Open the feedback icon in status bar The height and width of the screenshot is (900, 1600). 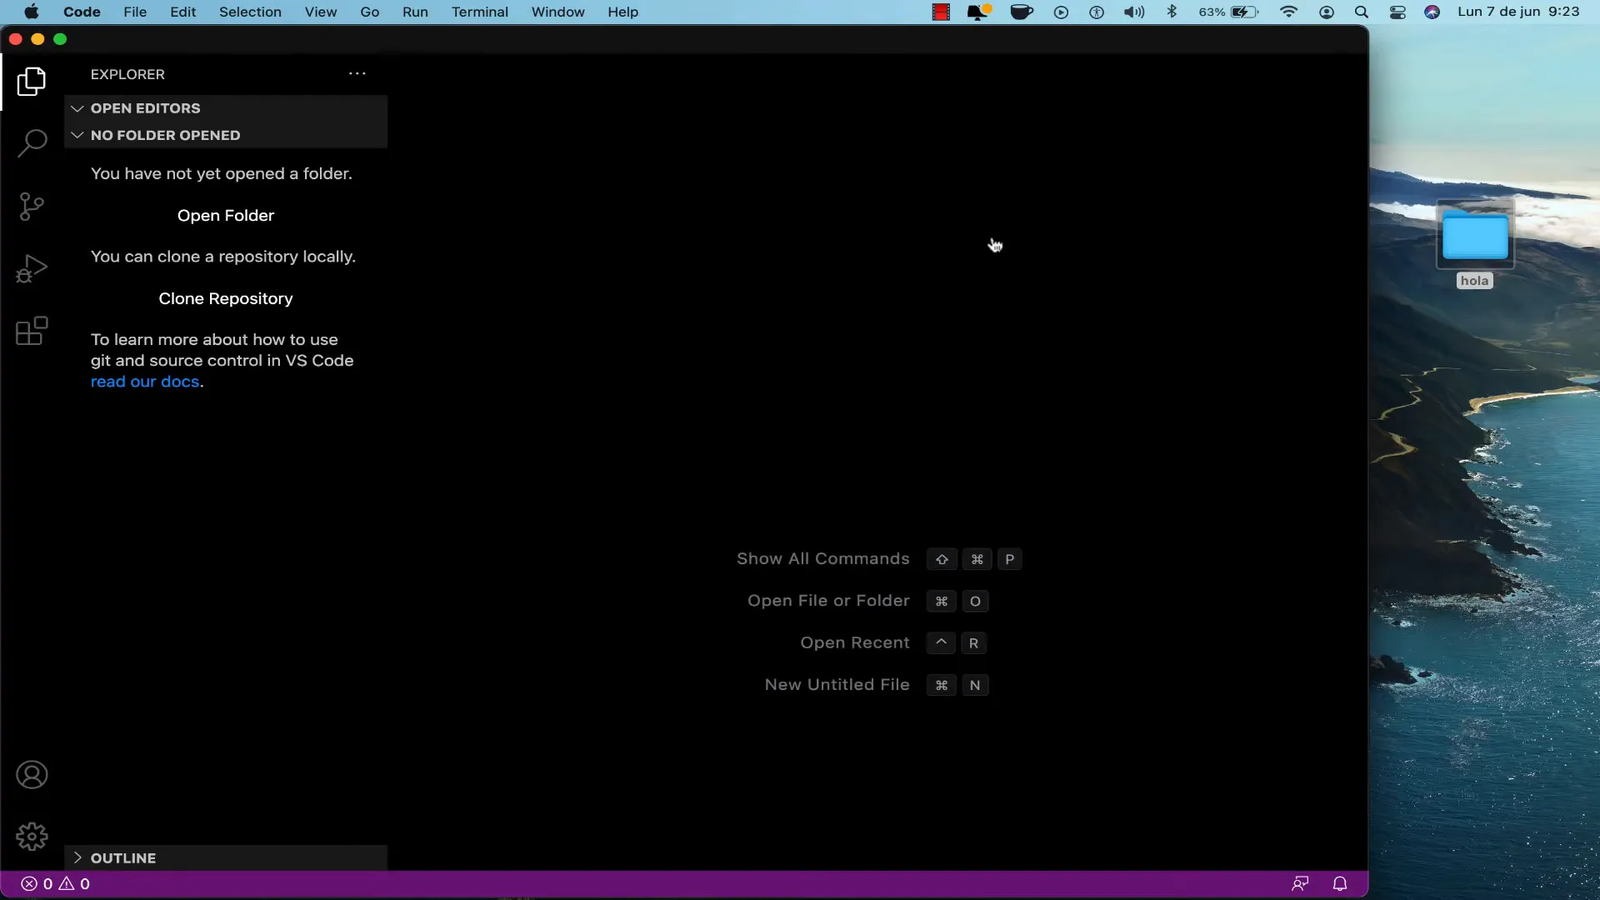1300,884
